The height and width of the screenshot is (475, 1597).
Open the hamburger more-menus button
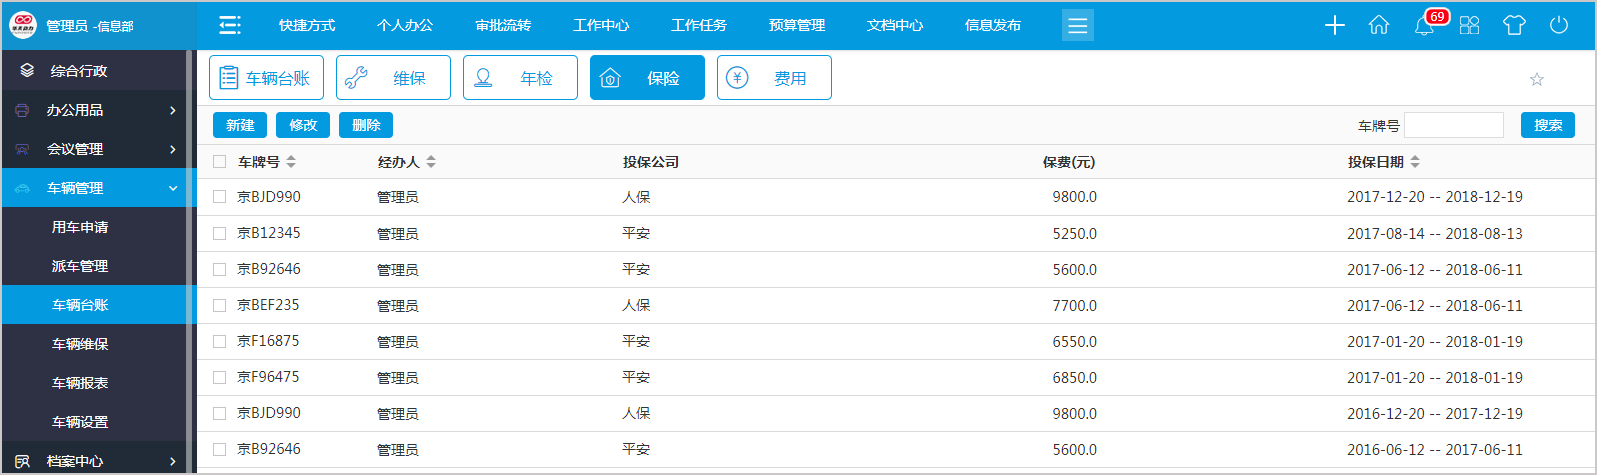[1077, 26]
